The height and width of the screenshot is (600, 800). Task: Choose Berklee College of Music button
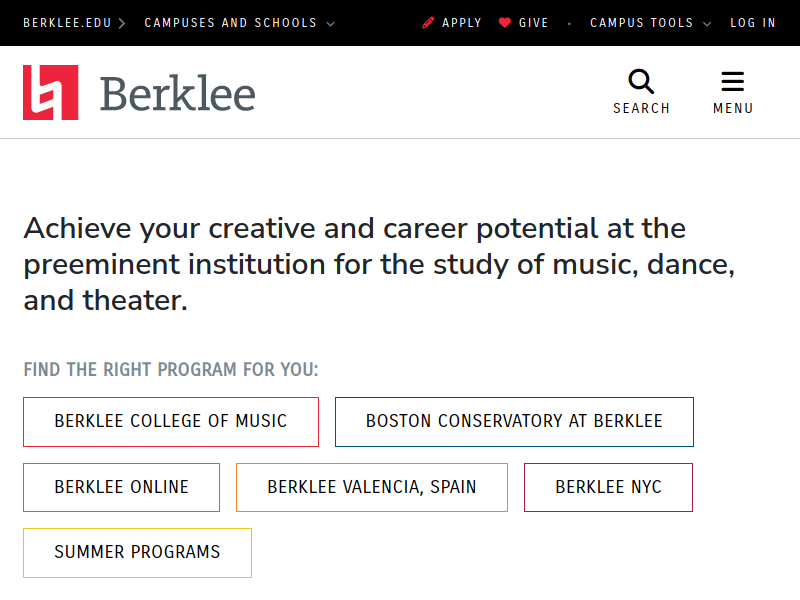[171, 422]
